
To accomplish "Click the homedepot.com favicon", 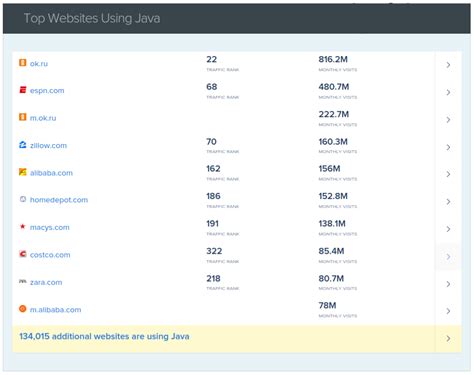I will click(22, 199).
